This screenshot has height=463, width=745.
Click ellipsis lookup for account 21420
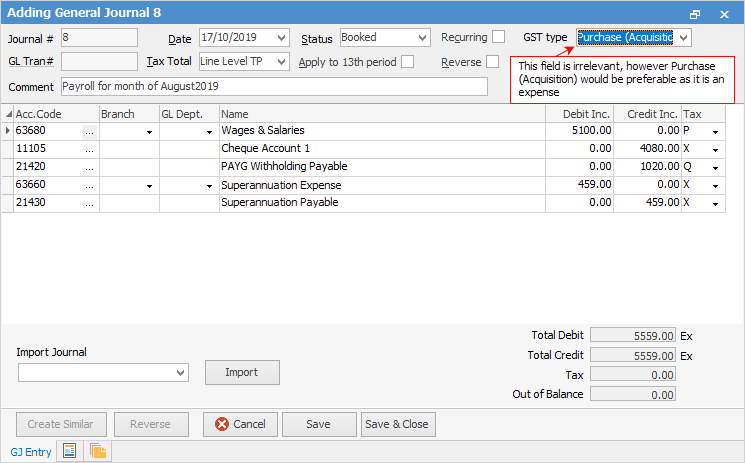click(x=90, y=167)
